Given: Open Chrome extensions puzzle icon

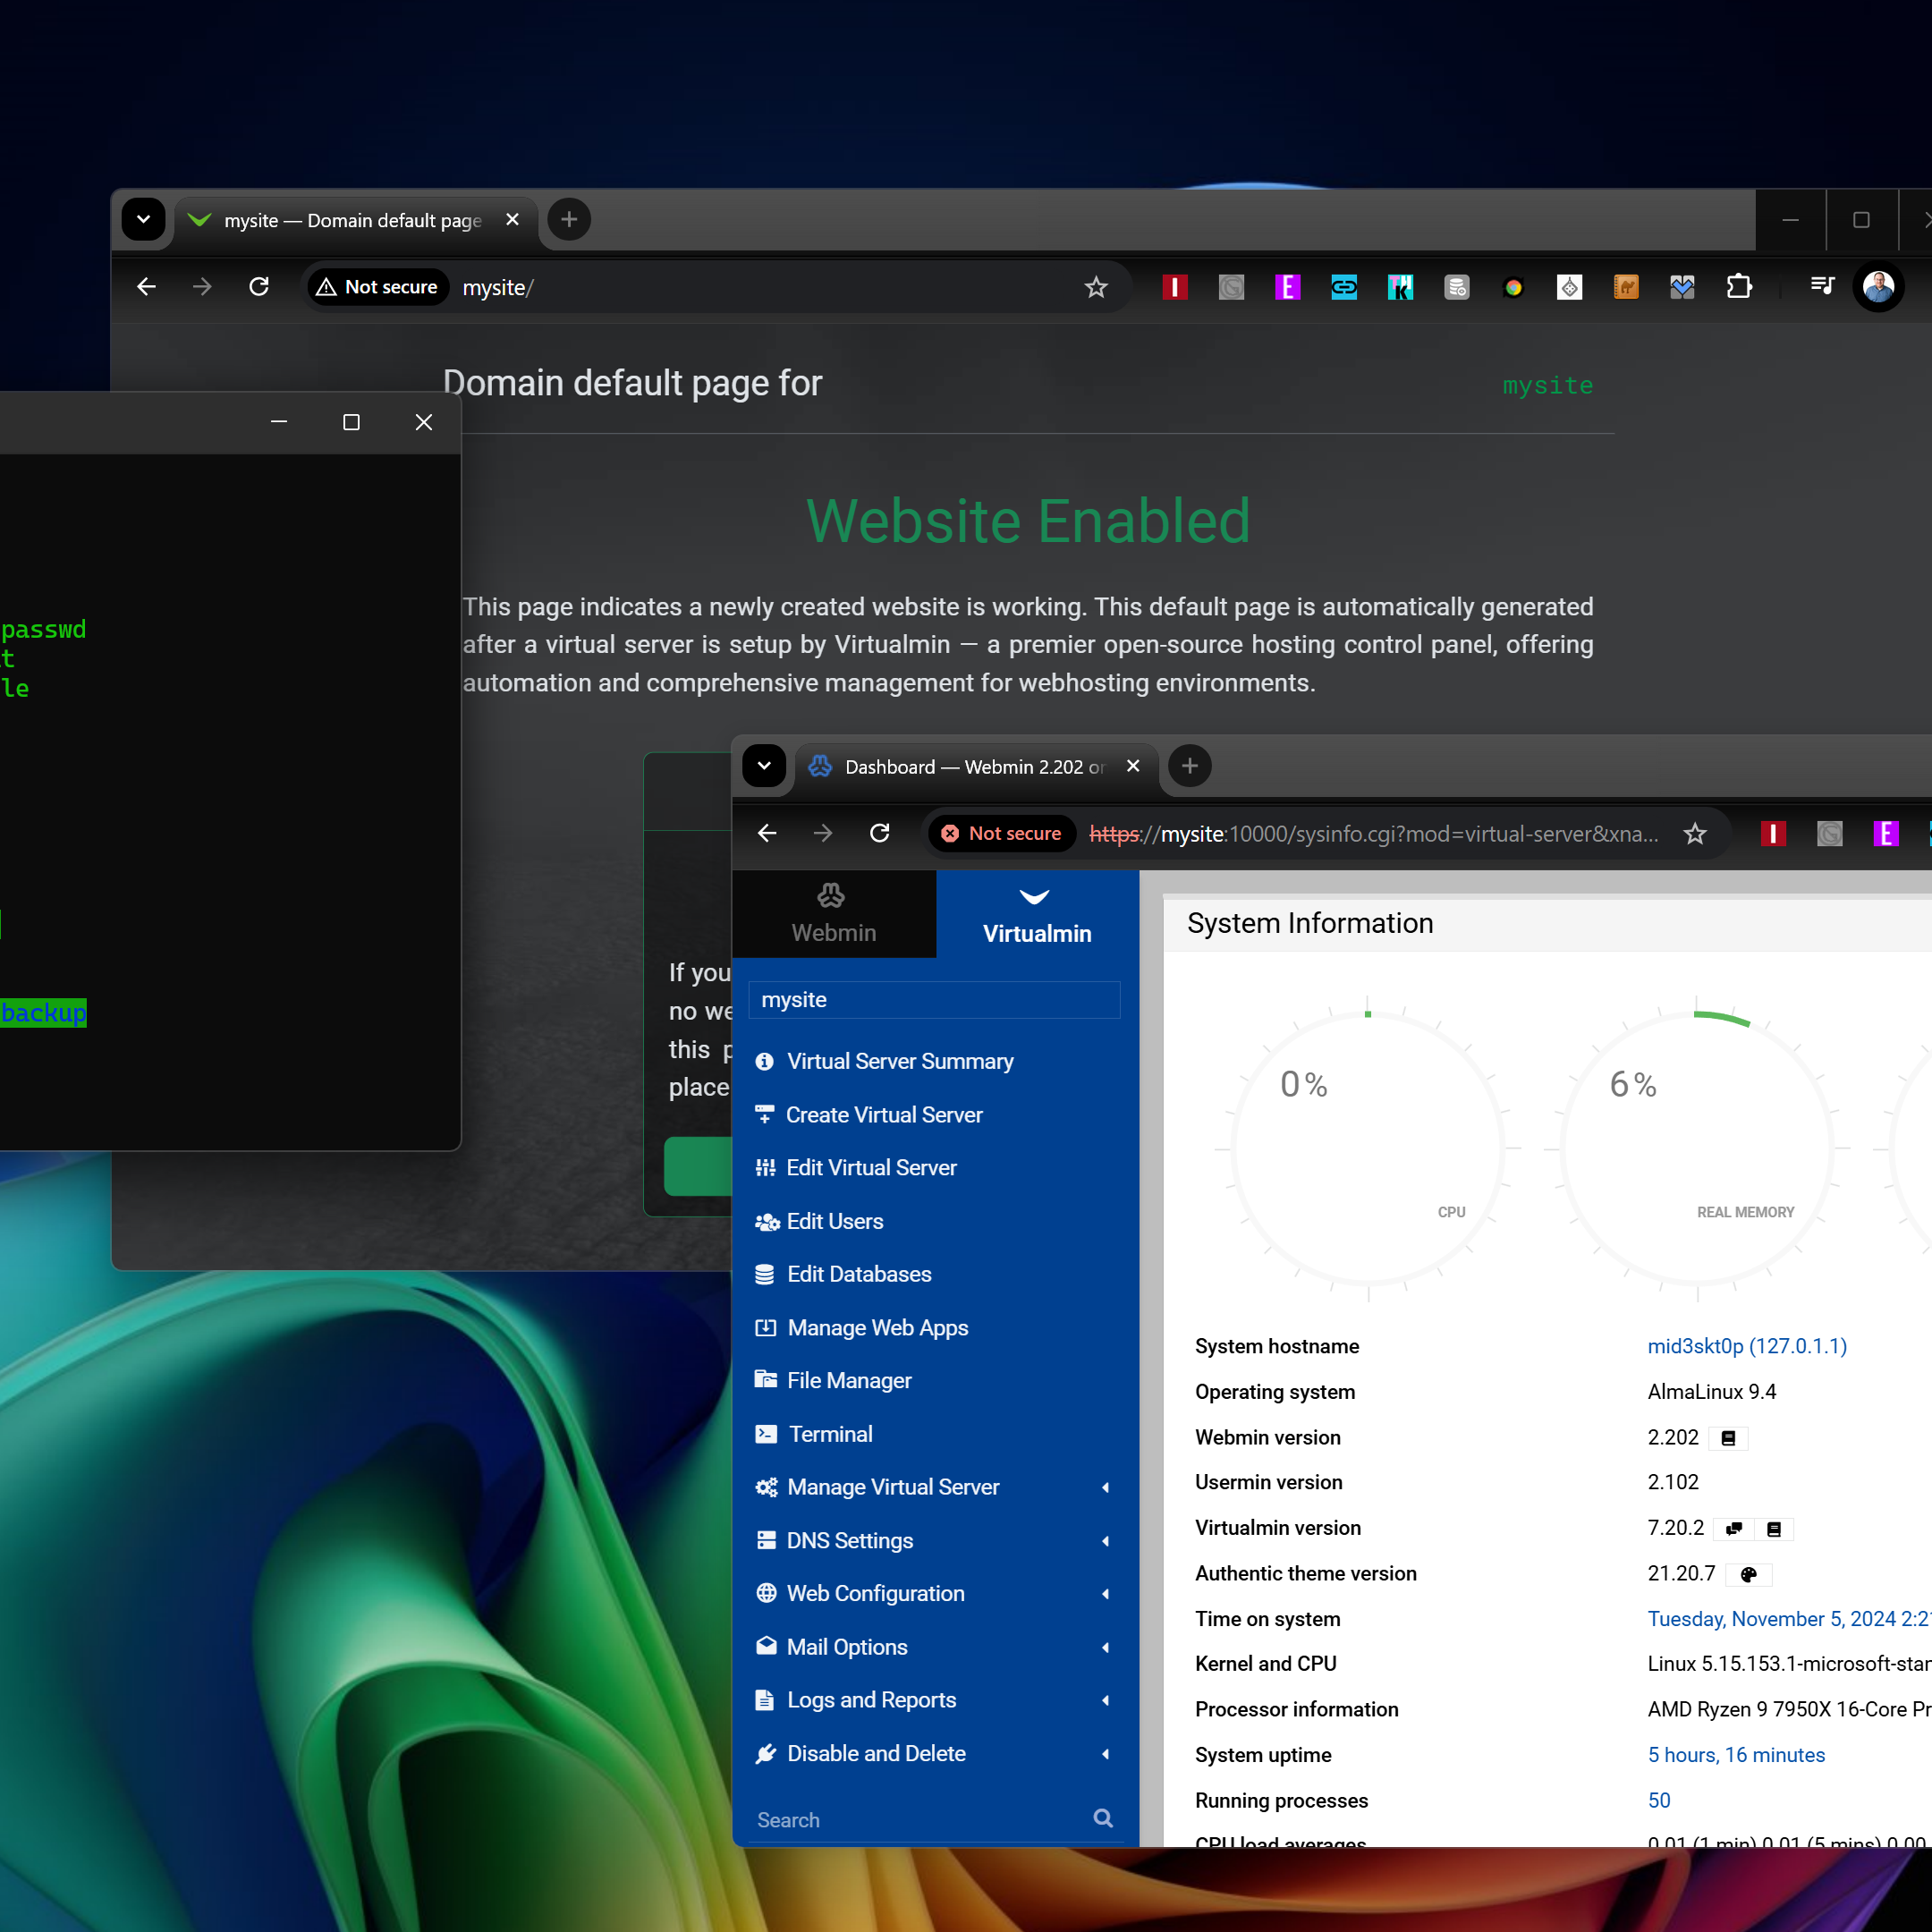Looking at the screenshot, I should click(x=1739, y=288).
